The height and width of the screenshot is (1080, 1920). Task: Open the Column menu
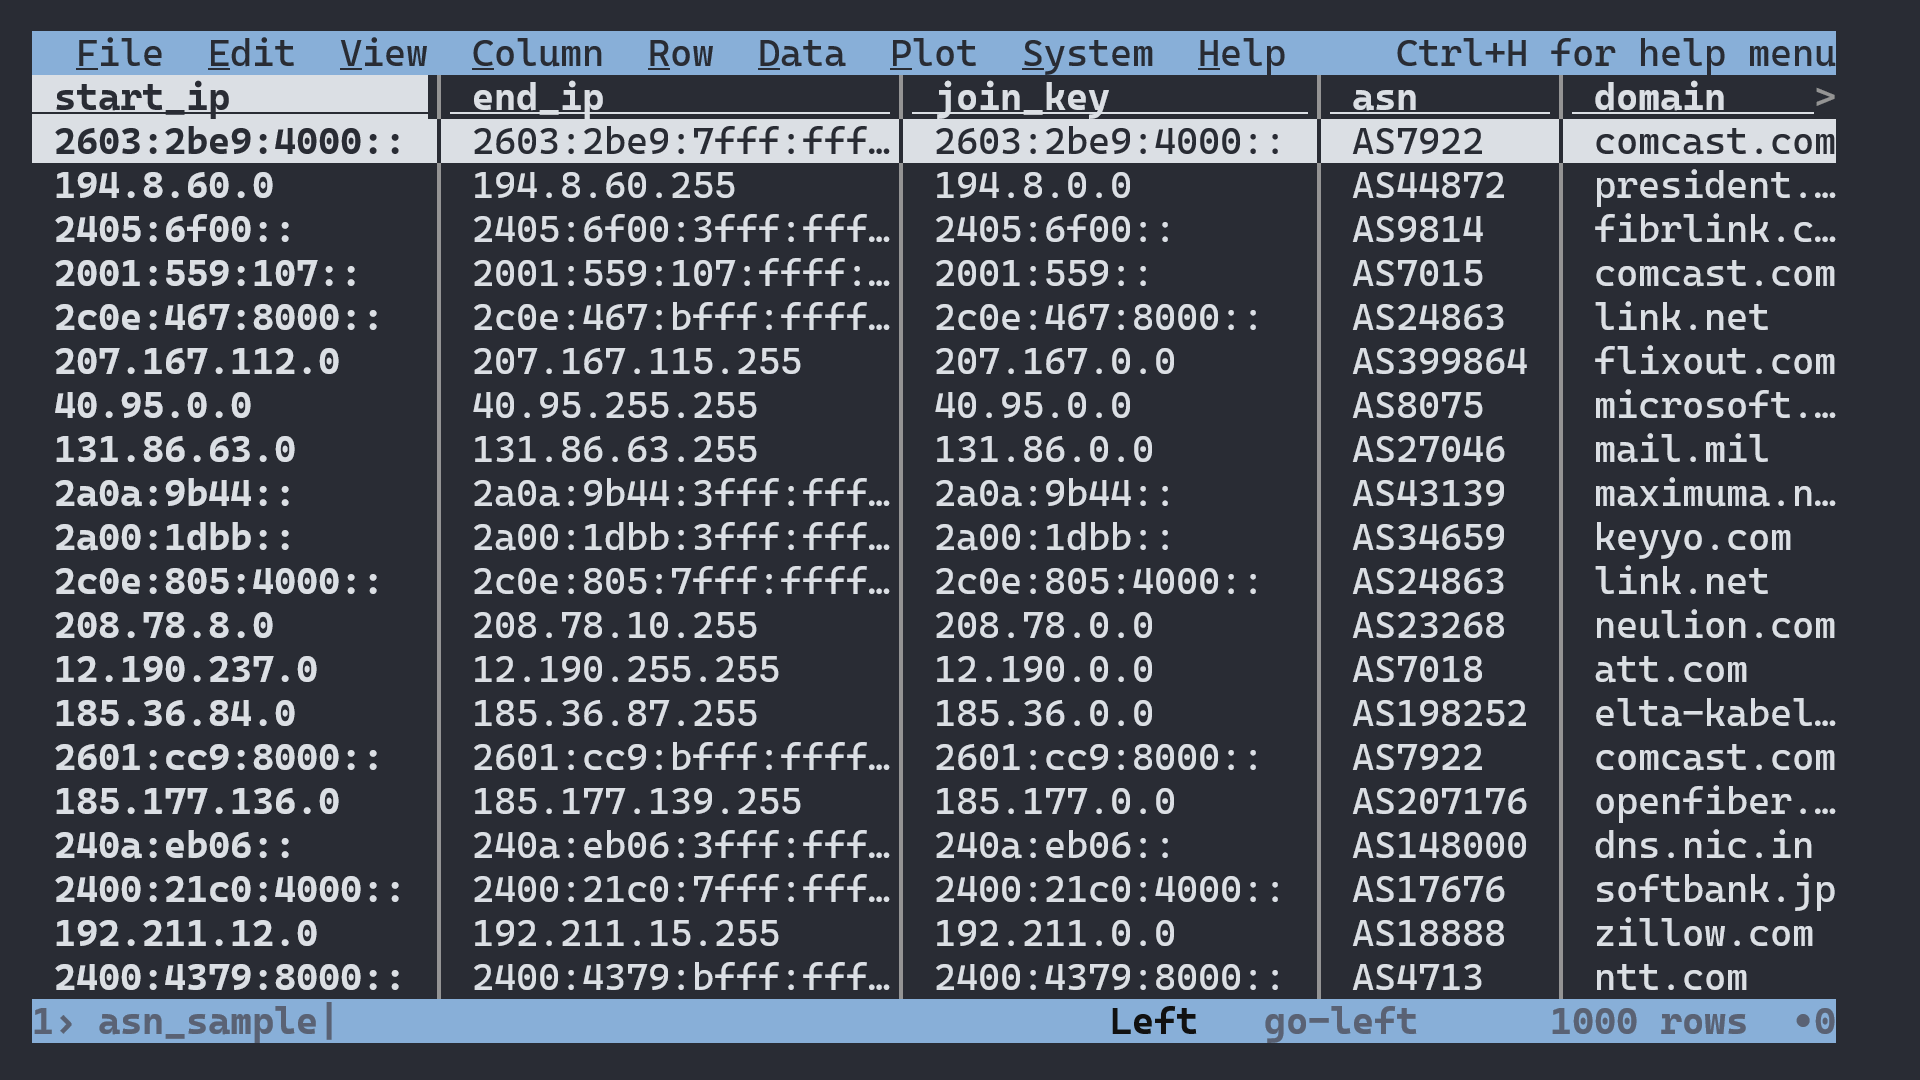tap(538, 53)
